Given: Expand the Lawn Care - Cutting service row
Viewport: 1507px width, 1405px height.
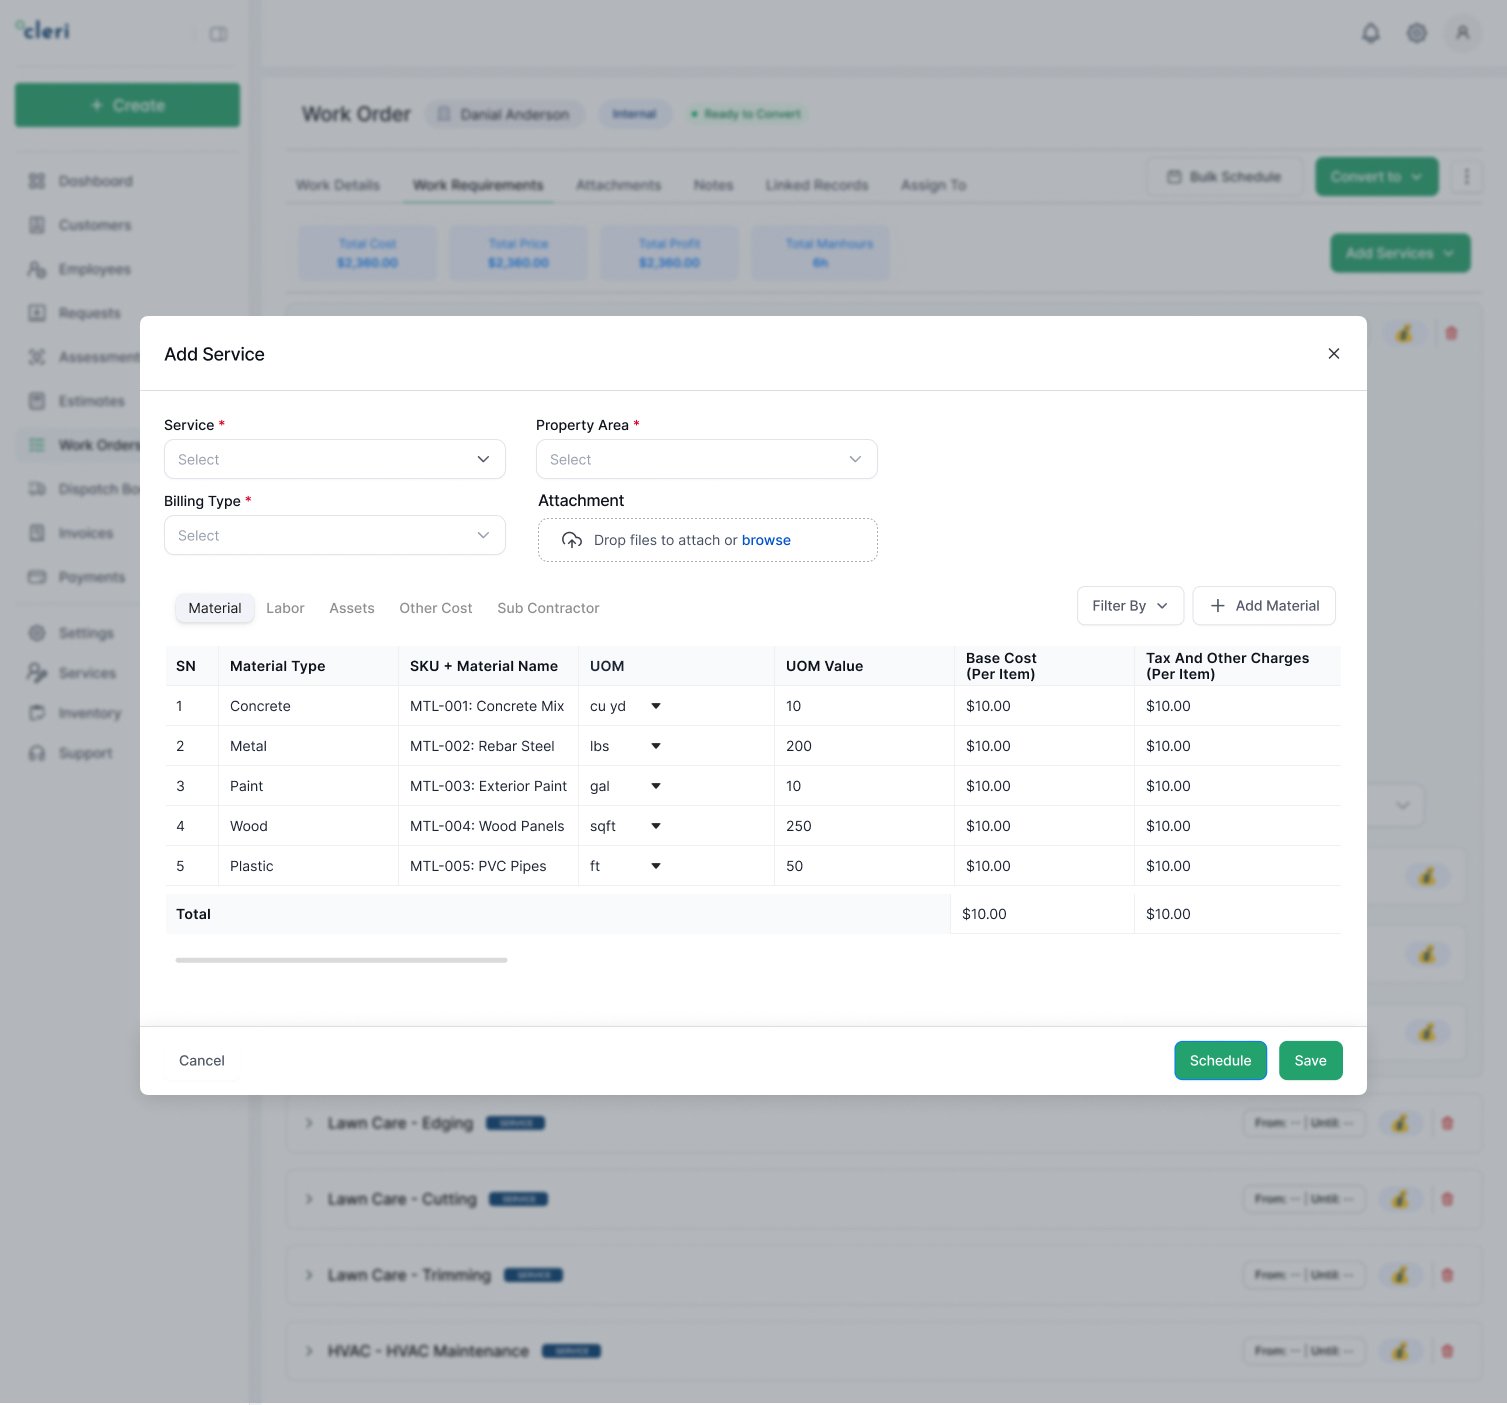Looking at the screenshot, I should tap(308, 1199).
